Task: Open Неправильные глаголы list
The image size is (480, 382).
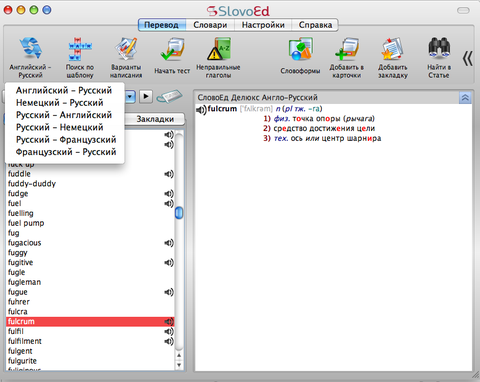Action: tap(219, 49)
